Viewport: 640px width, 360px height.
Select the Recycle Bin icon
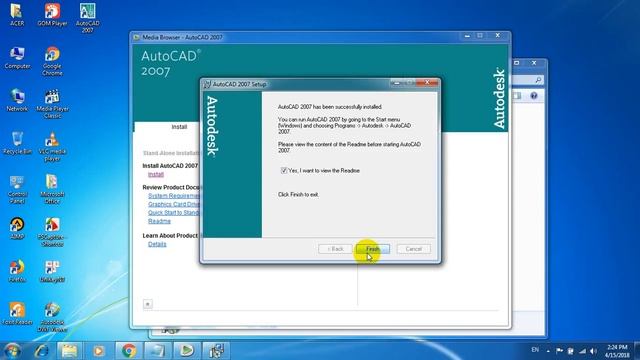17,143
